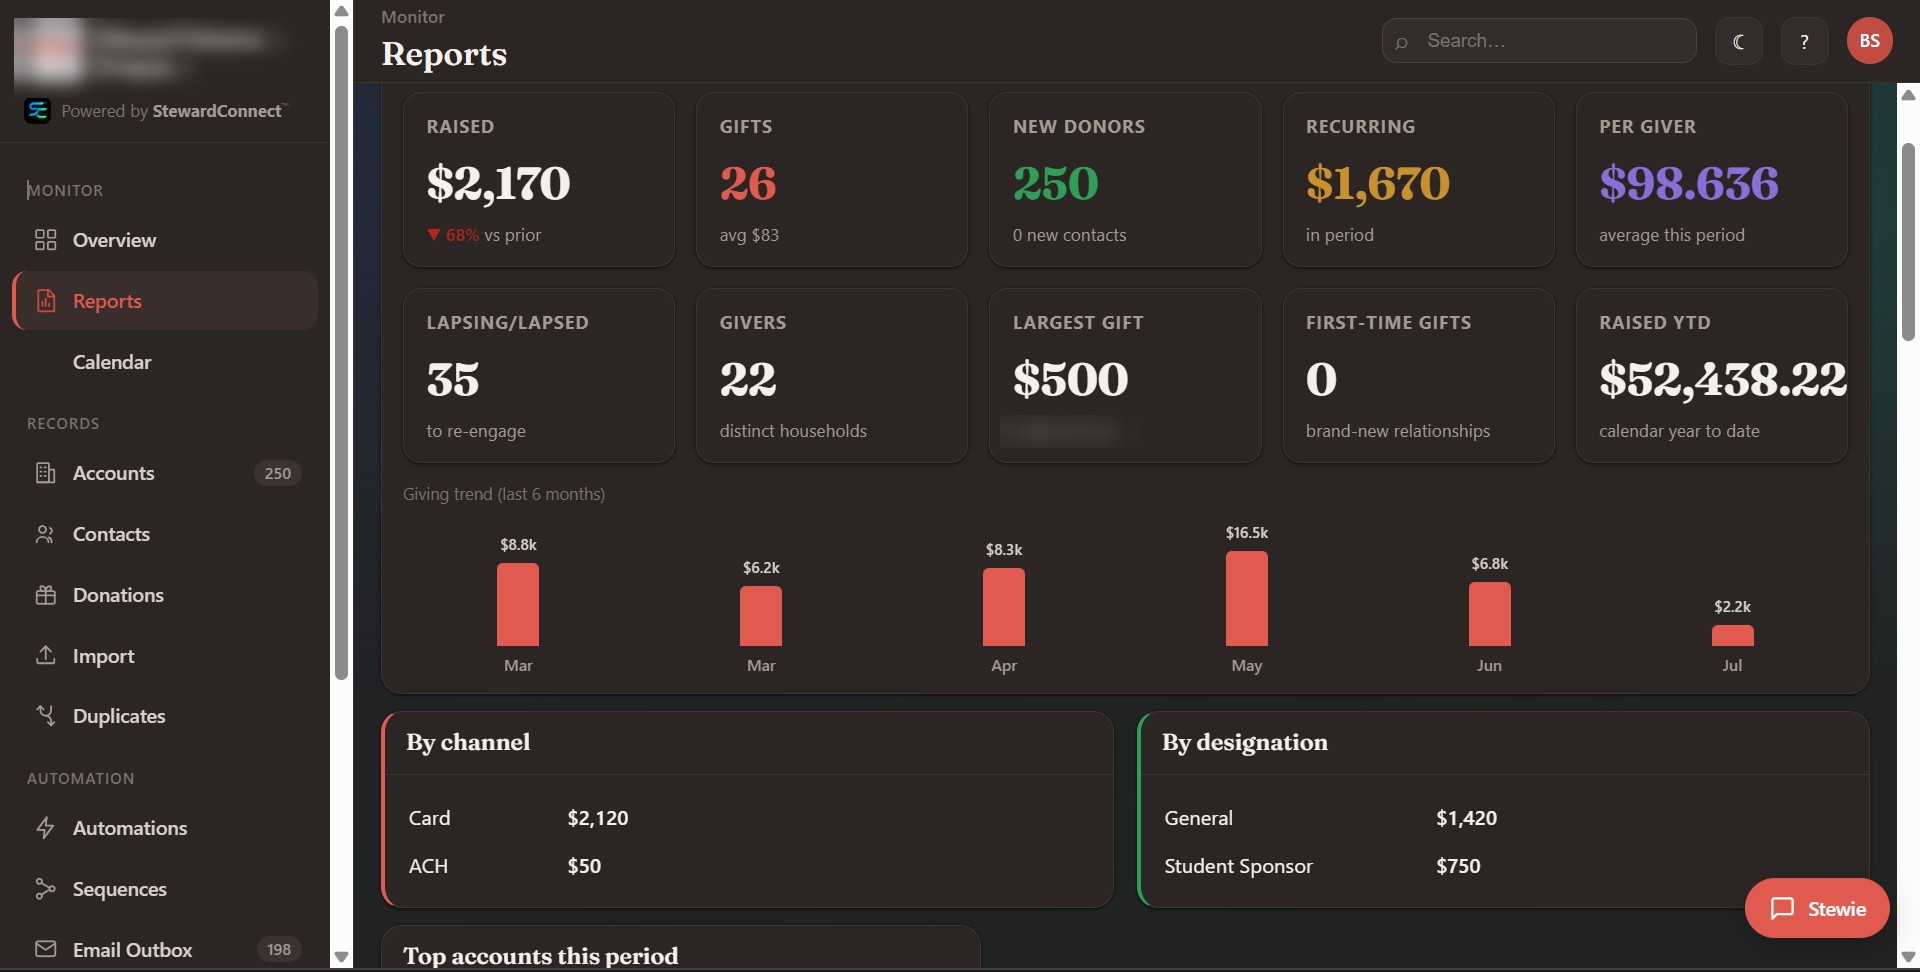Click the sidebar scroll-down arrow
The height and width of the screenshot is (972, 1920).
point(341,957)
